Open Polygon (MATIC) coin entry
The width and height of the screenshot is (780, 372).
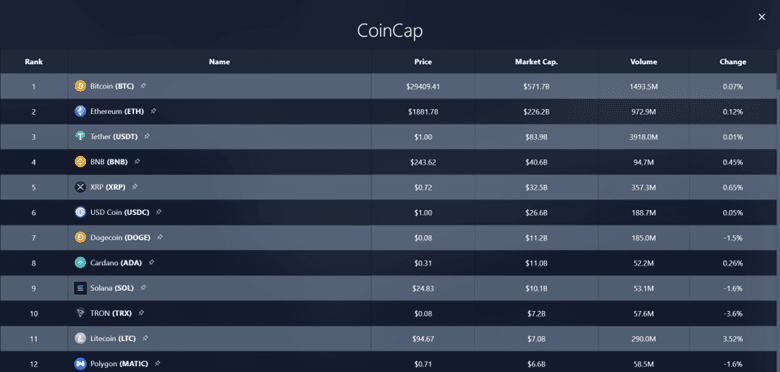pyautogui.click(x=119, y=364)
